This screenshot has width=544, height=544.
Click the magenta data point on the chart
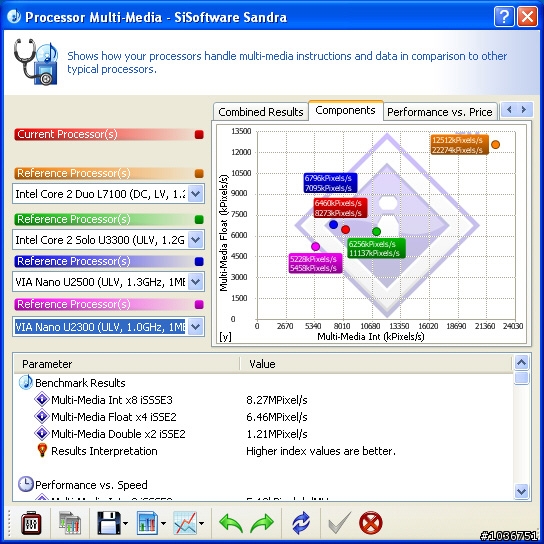pyautogui.click(x=315, y=246)
